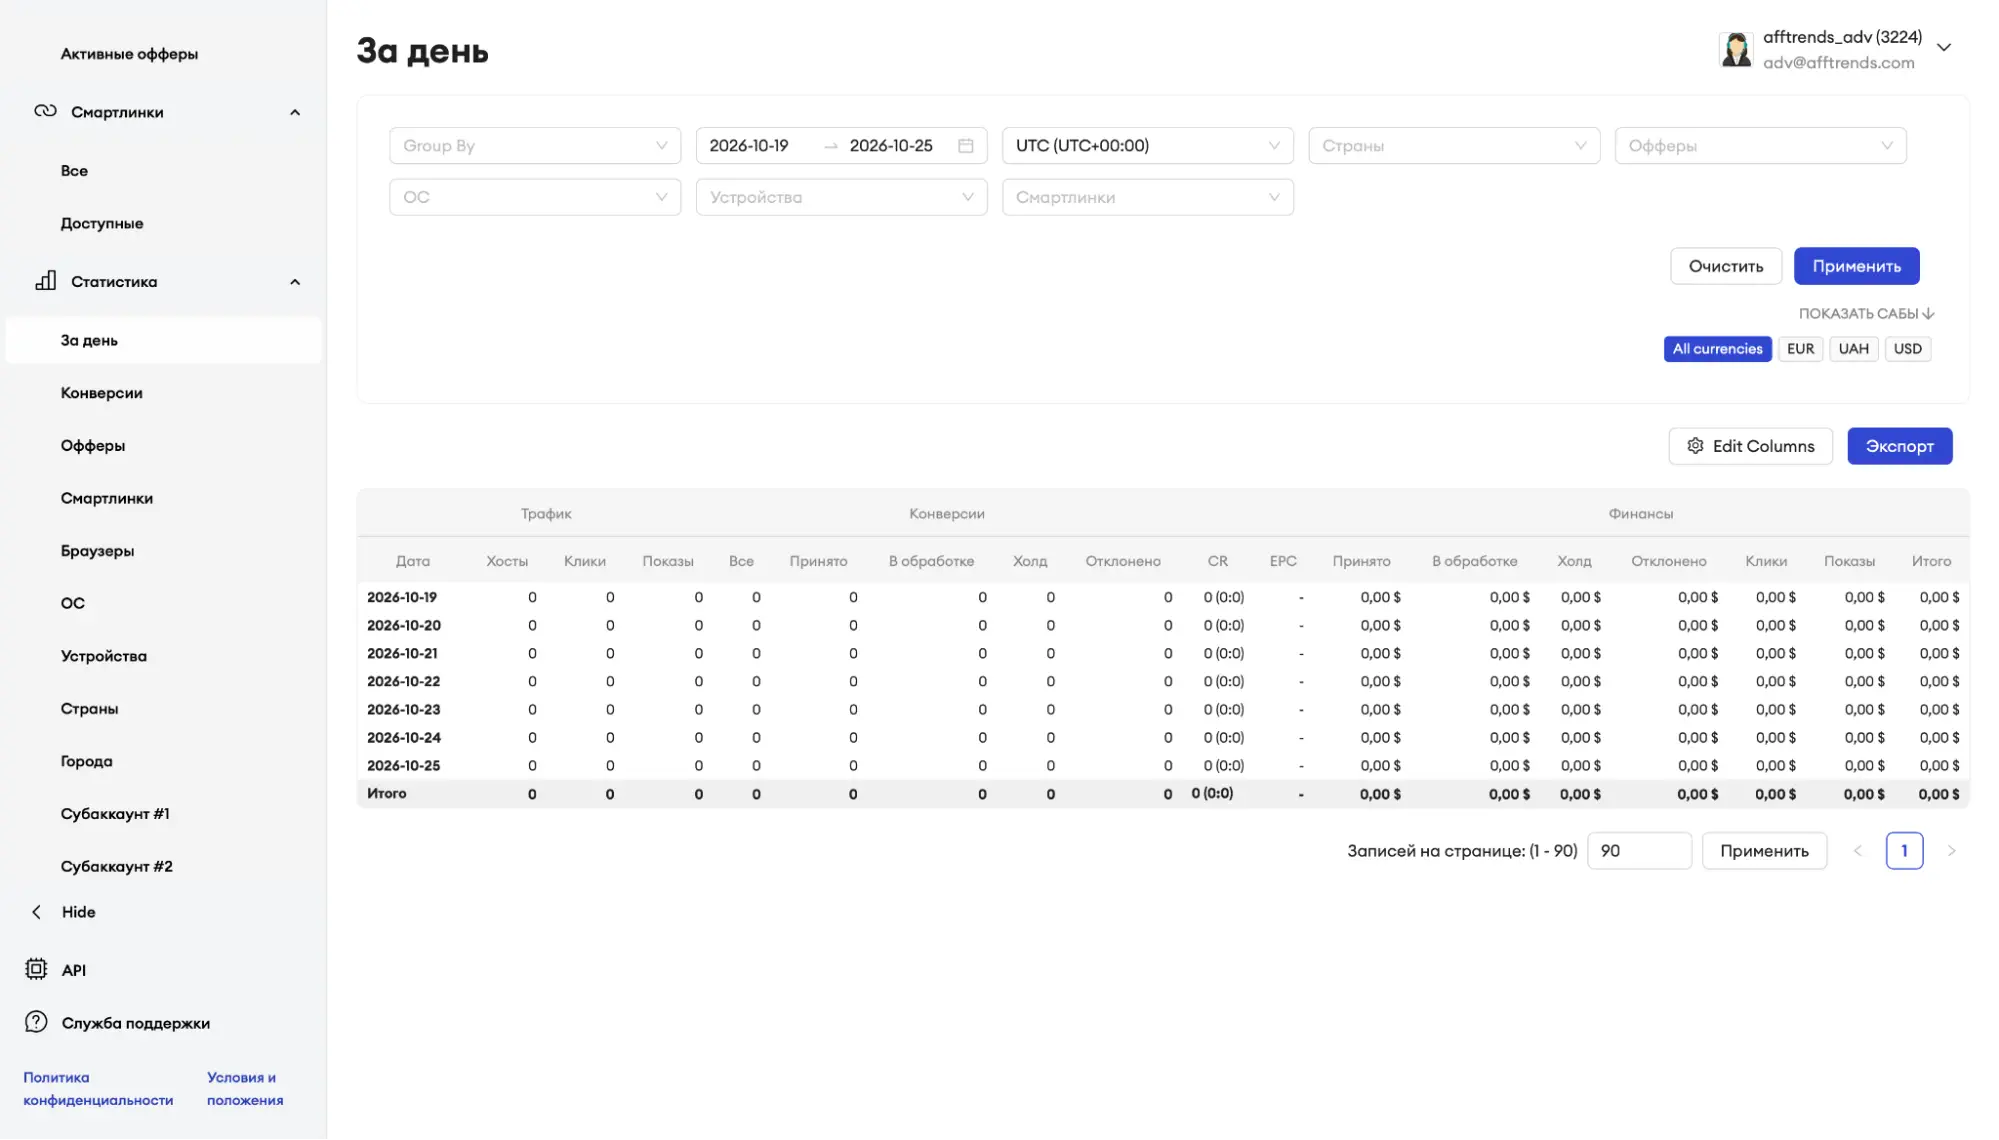This screenshot has width=1999, height=1140.
Task: Go to the previous page arrow
Action: 1858,851
